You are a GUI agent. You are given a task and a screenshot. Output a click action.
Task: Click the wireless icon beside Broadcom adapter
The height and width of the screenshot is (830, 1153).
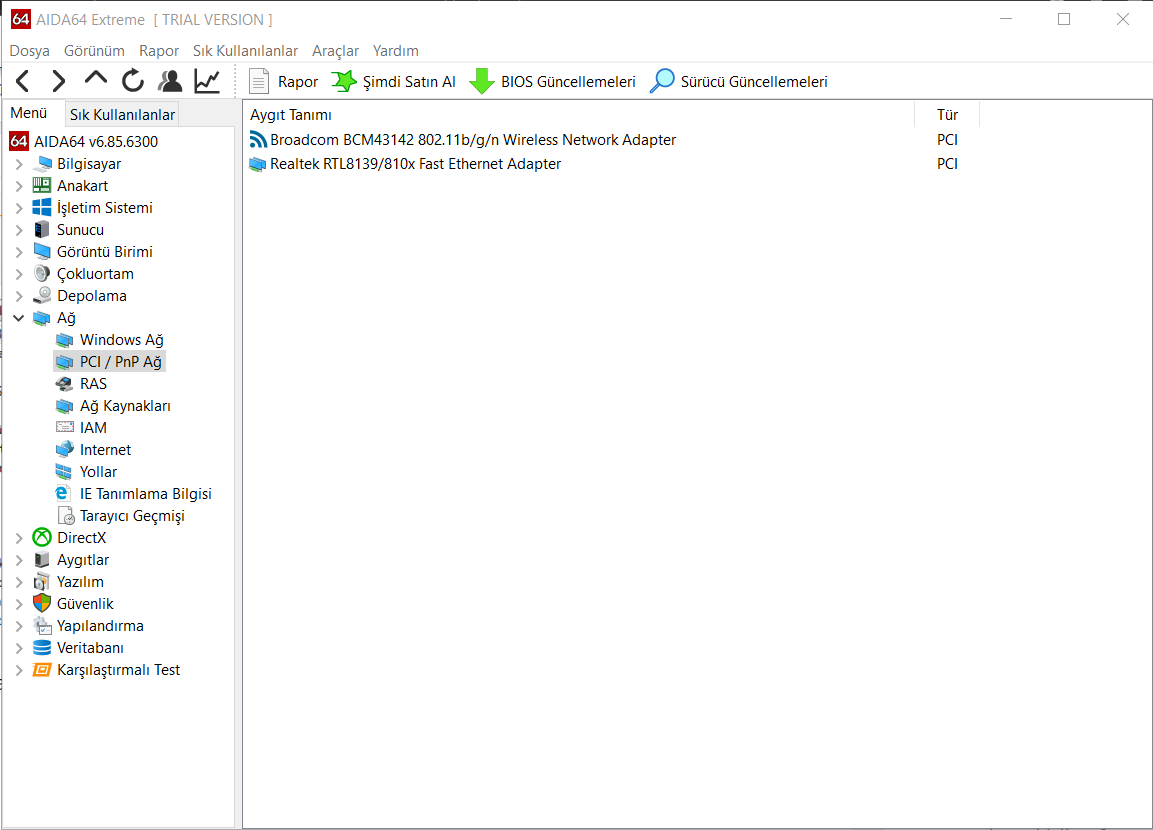point(258,140)
